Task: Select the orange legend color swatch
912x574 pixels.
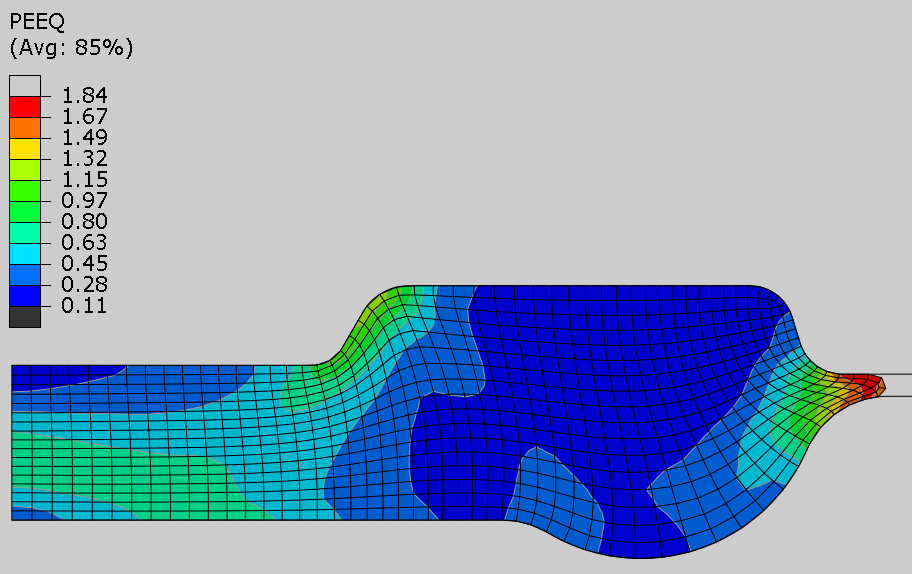Action: (x=25, y=128)
